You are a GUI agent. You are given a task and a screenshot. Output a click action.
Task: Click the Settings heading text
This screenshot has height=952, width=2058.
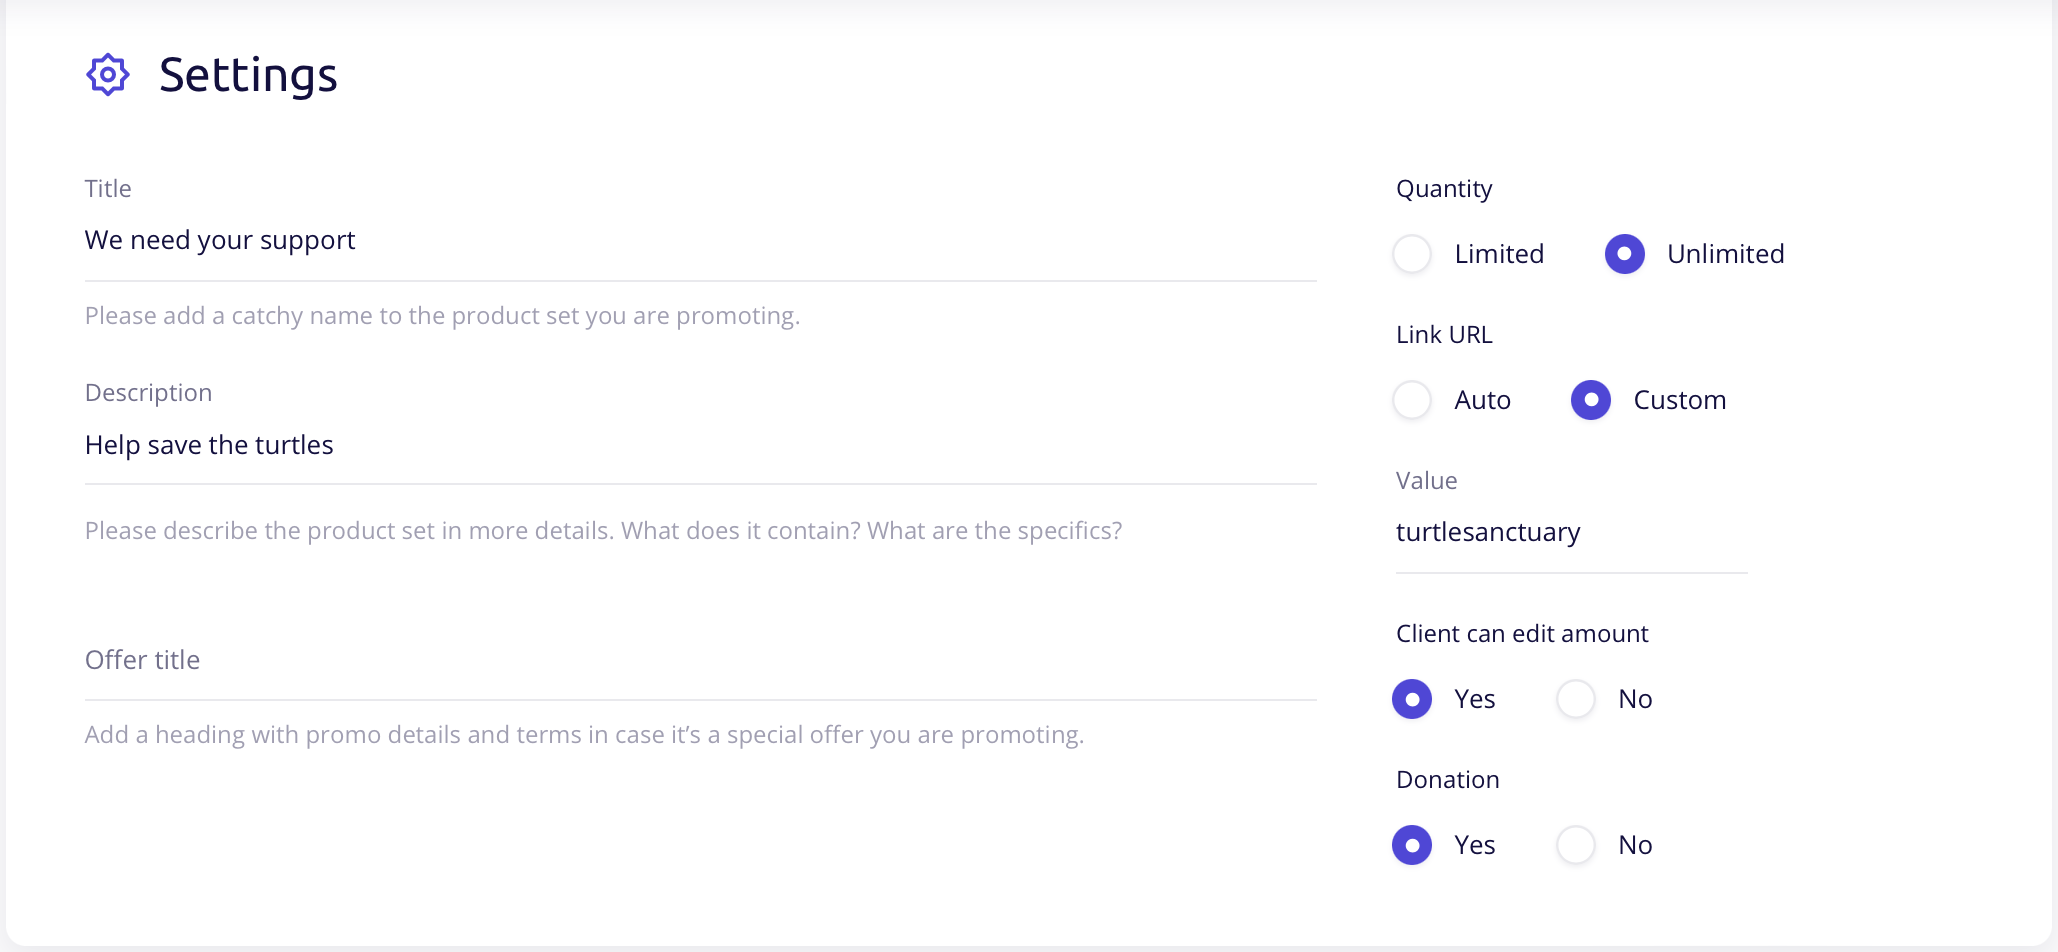248,75
